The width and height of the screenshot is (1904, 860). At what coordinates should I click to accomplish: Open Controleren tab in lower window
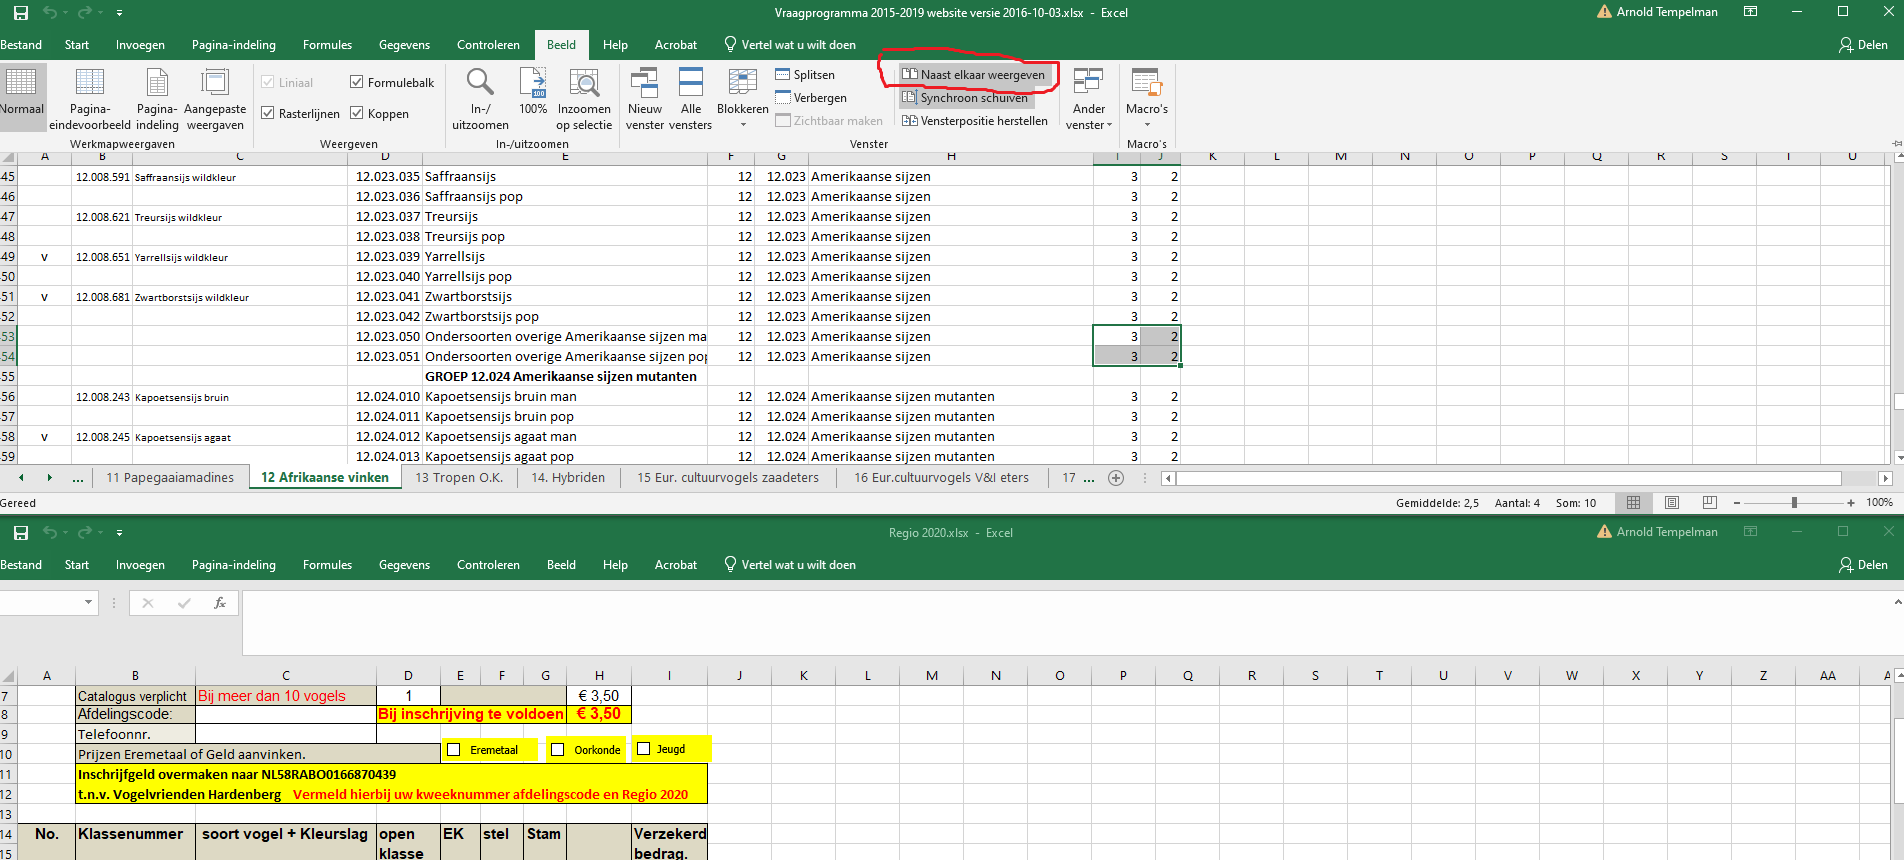click(x=488, y=565)
